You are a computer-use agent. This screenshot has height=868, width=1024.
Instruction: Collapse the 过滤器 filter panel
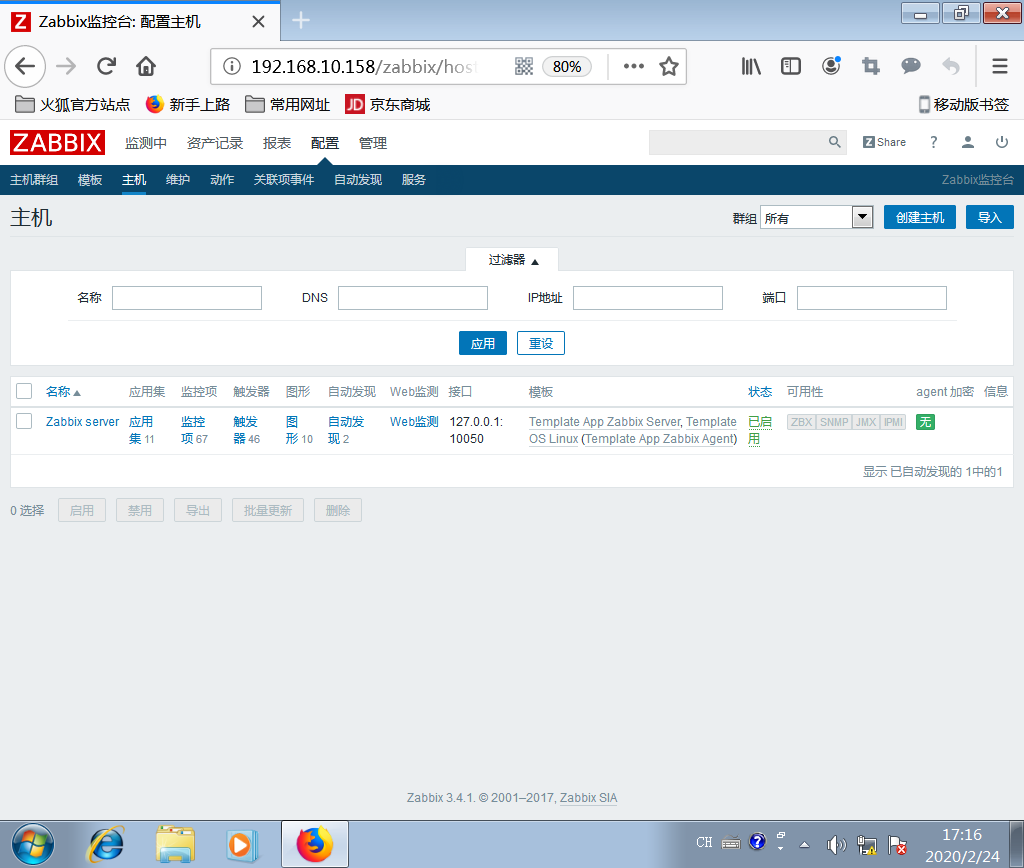coord(513,260)
